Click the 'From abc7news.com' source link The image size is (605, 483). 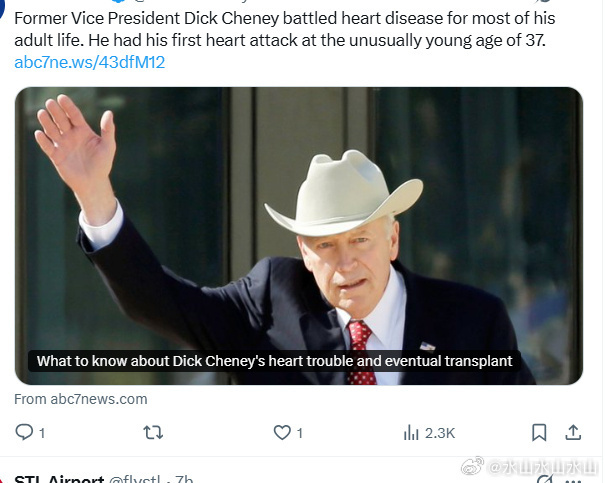point(81,399)
